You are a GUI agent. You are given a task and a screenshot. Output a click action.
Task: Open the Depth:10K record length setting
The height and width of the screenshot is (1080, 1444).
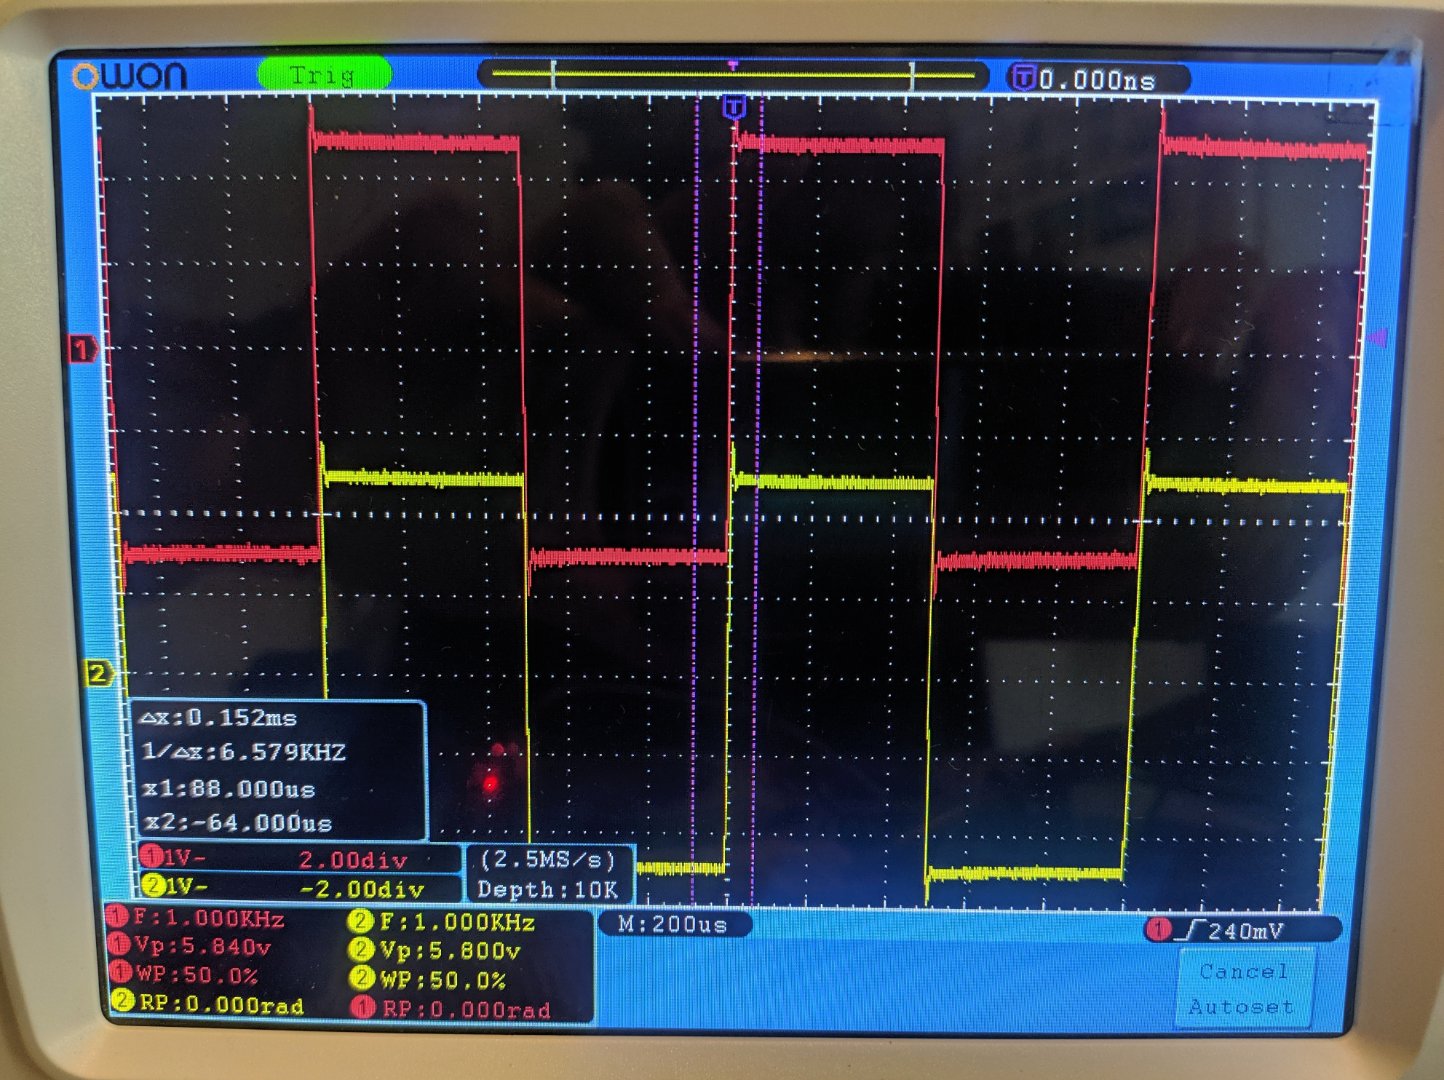(547, 889)
